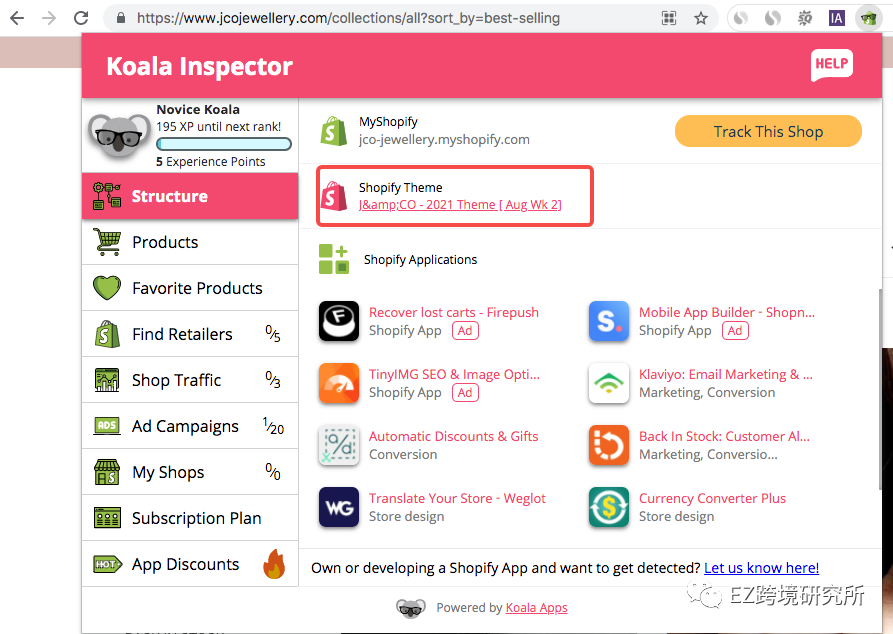Open Automatic Discounts & Gifts link

coord(453,436)
